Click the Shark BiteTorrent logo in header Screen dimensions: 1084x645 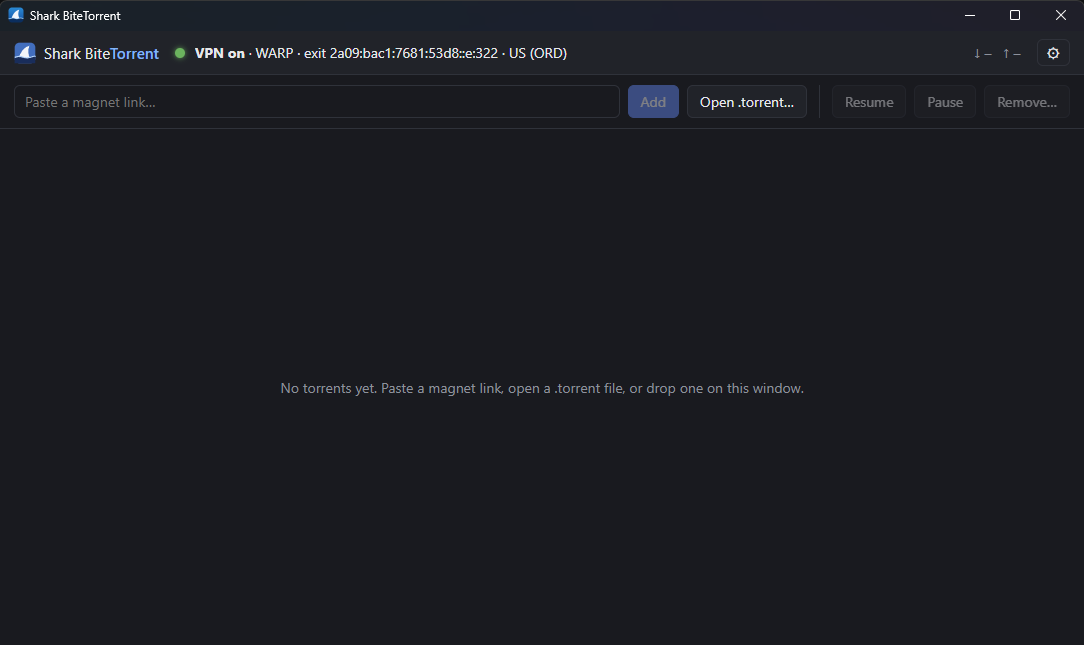point(25,53)
